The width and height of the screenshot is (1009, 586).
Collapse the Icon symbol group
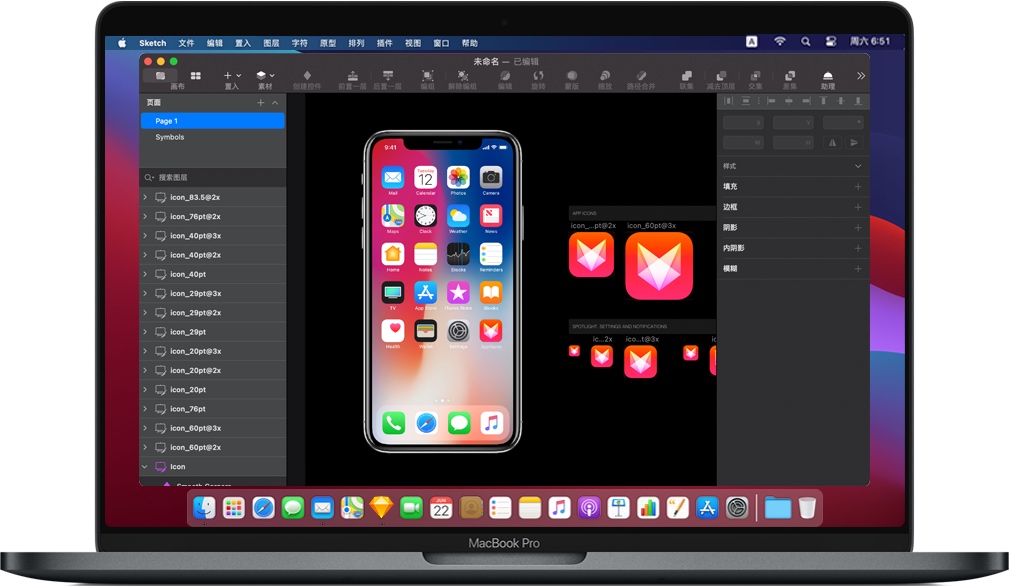(x=145, y=467)
